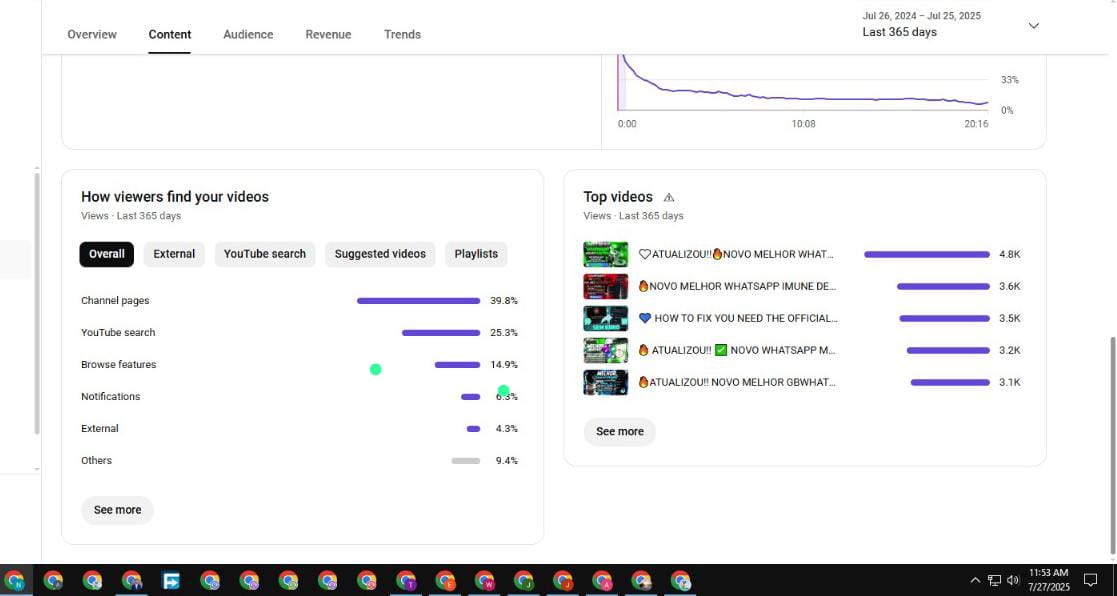Expand the Last 365 days date range dropdown
This screenshot has height=596, width=1117.
(1033, 26)
